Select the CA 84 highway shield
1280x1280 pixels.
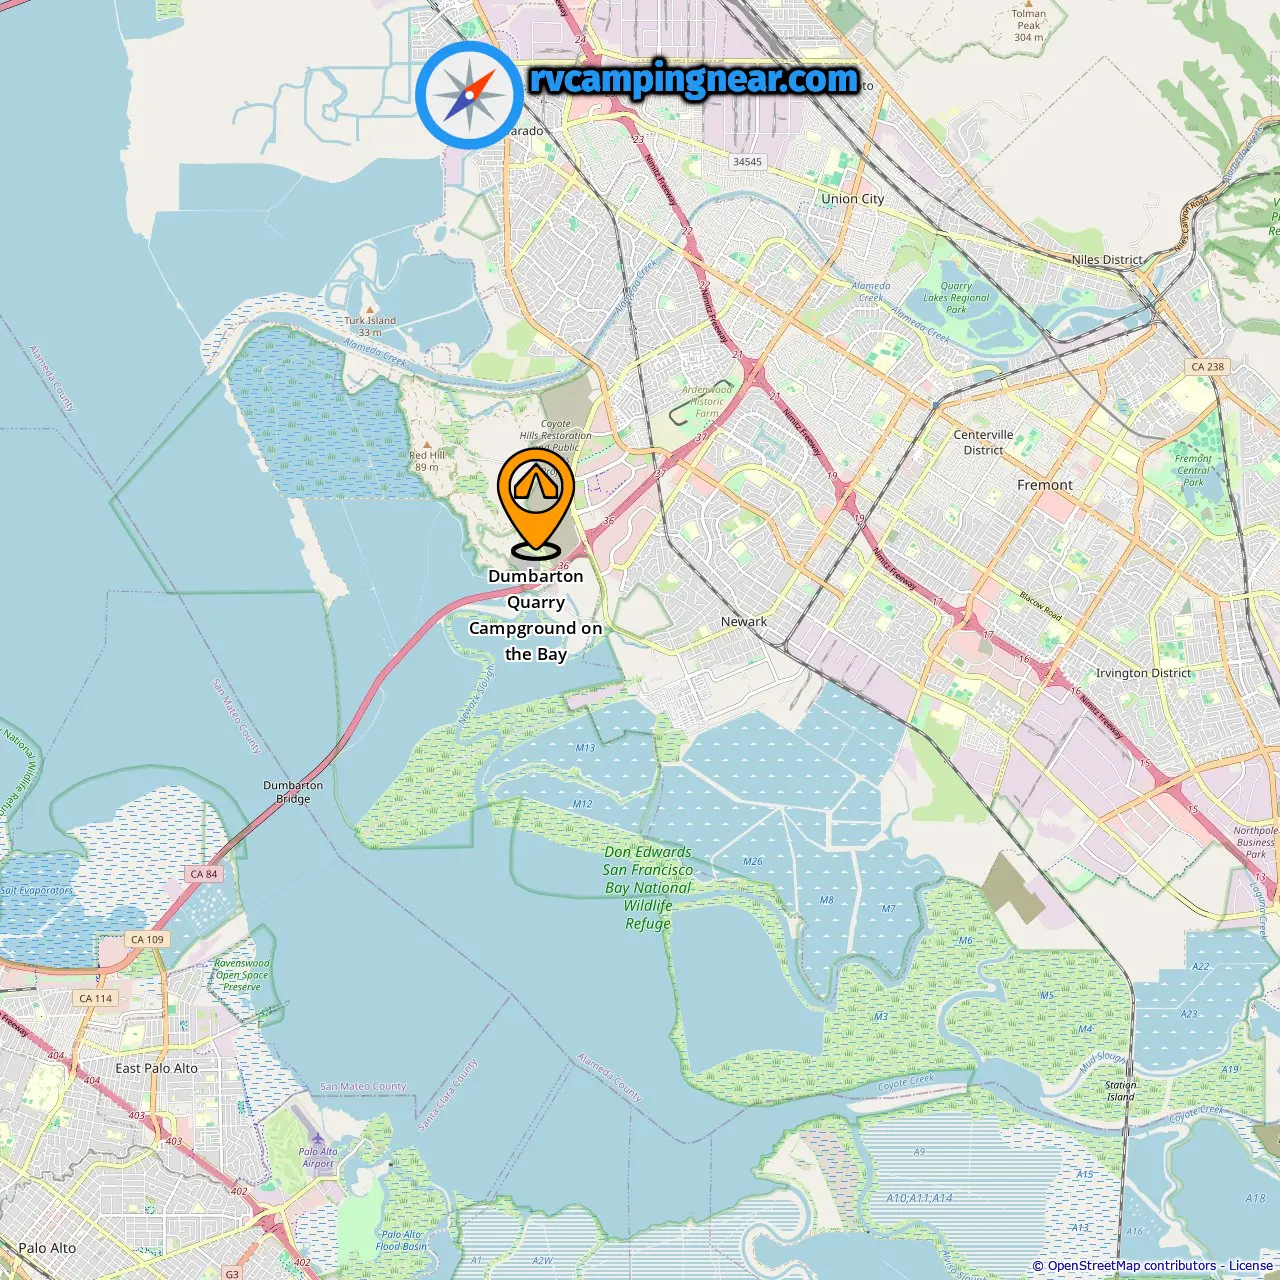(204, 874)
